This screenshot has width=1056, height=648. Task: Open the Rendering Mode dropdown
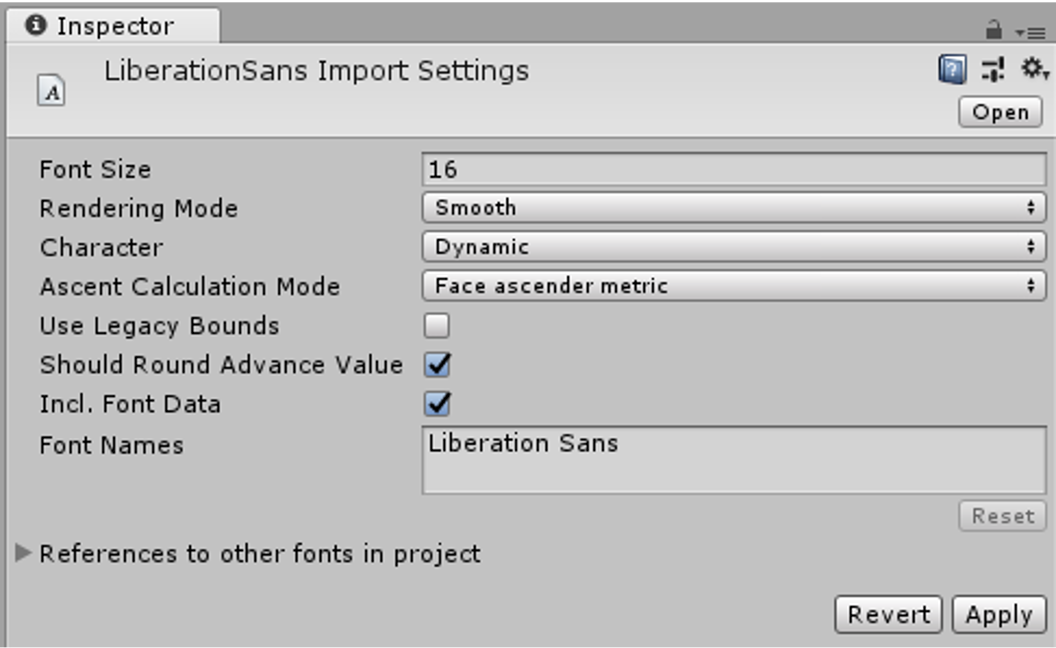click(734, 208)
